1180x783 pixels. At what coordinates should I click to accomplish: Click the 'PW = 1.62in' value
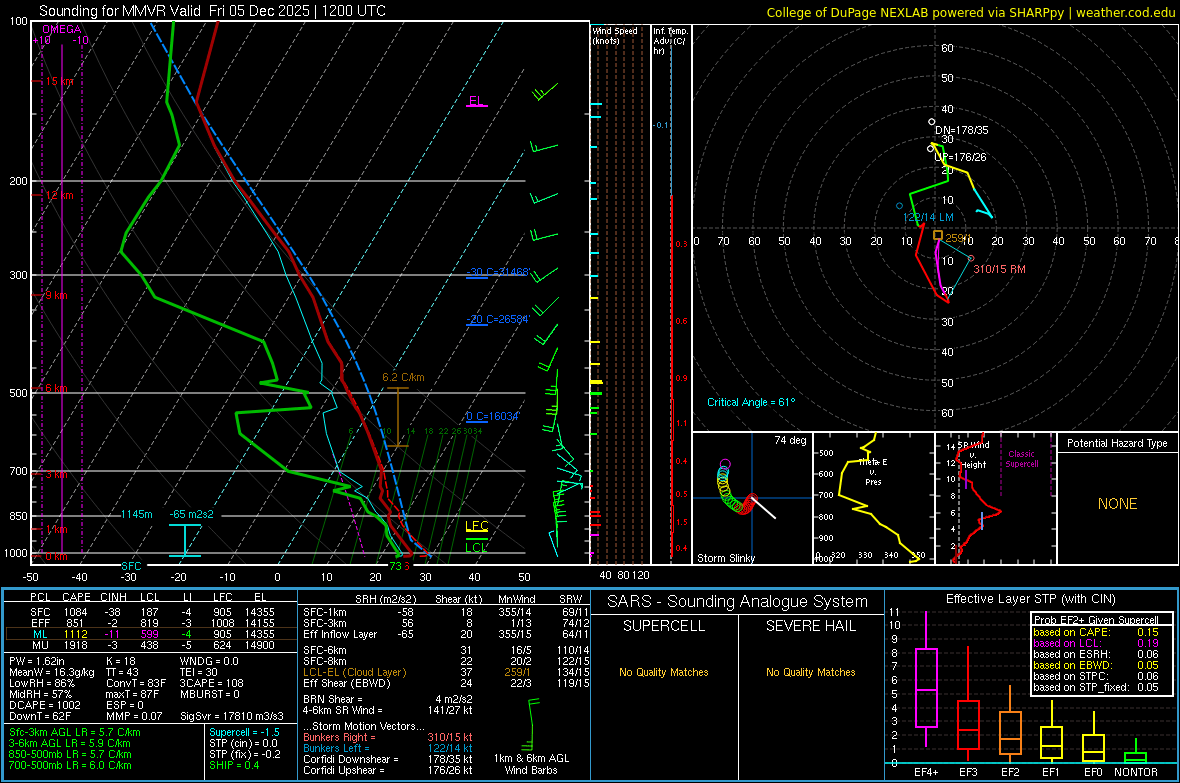click(37, 661)
